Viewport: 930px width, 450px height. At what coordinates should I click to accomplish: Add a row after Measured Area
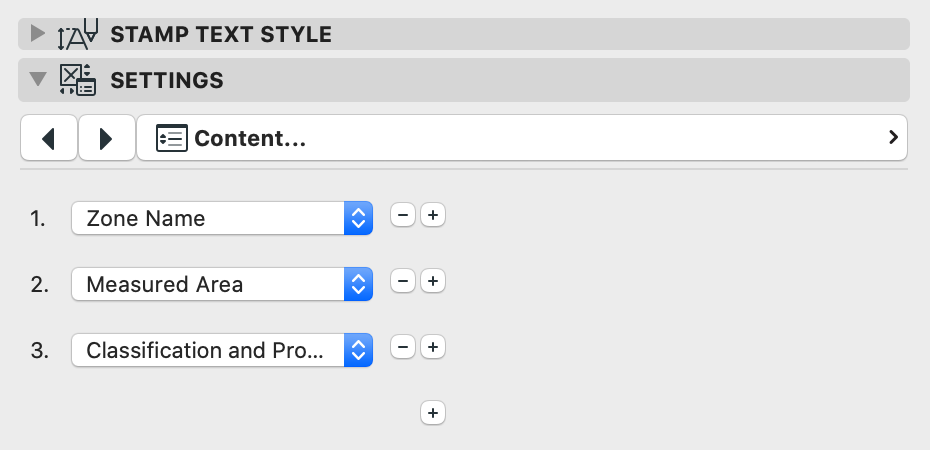tap(432, 282)
